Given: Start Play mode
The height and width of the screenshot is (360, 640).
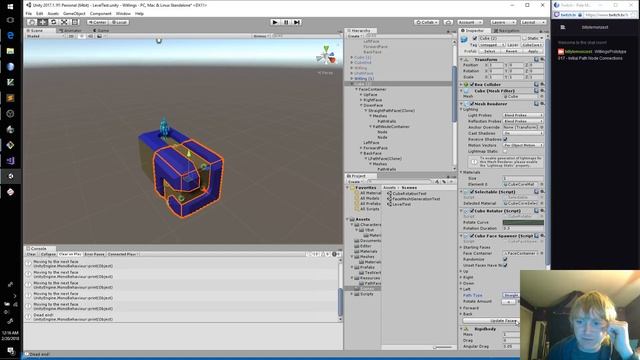Looking at the screenshot, I should click(x=275, y=22).
